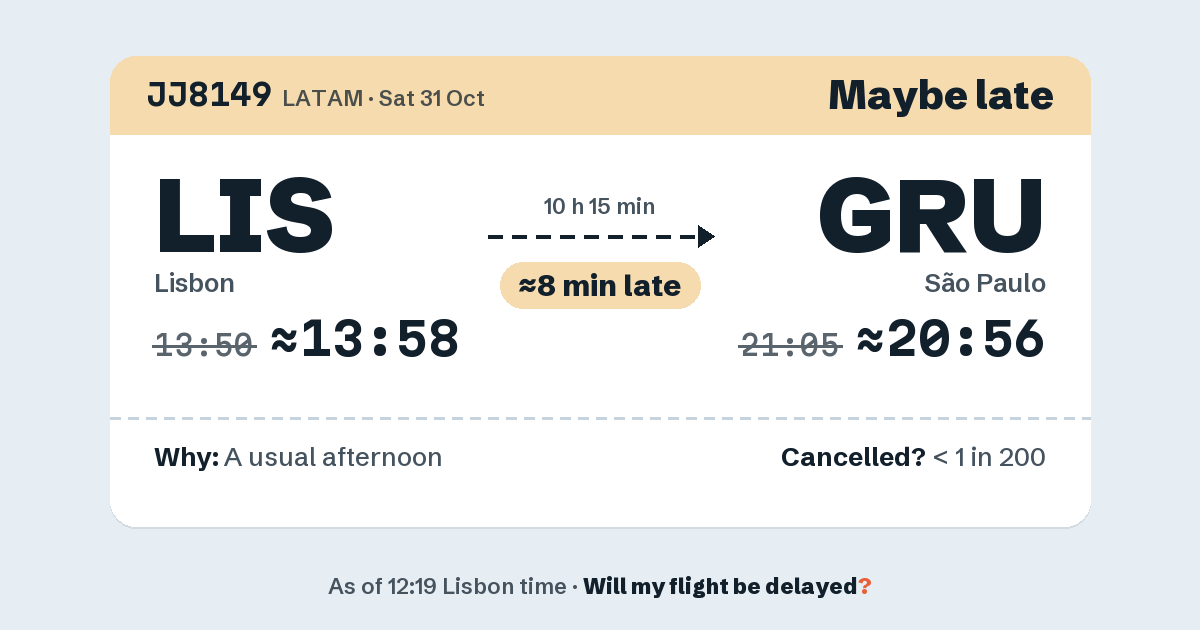This screenshot has width=1200, height=630.
Task: Click the estimated ≈13:58 departure time
Action: click(365, 340)
